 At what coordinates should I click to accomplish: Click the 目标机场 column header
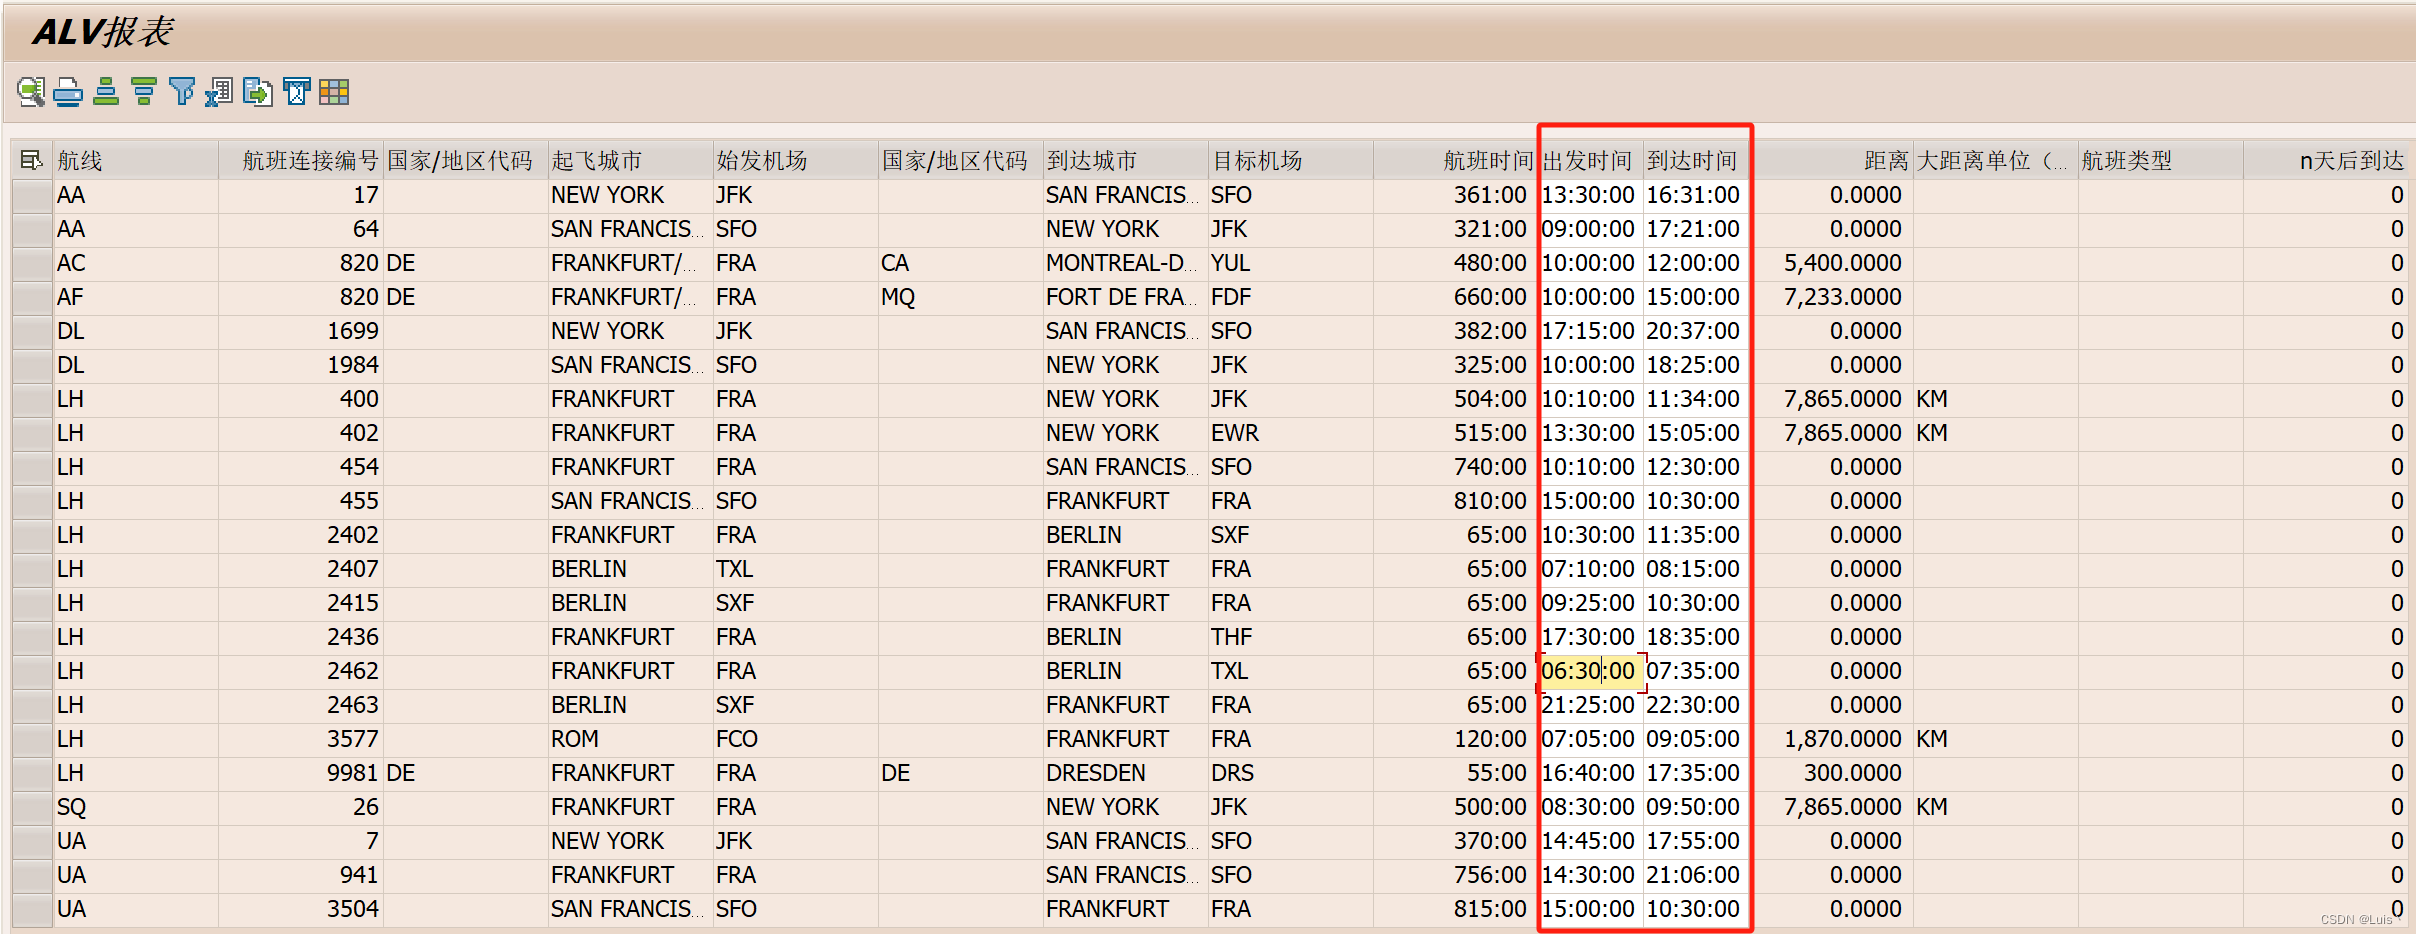(1290, 160)
